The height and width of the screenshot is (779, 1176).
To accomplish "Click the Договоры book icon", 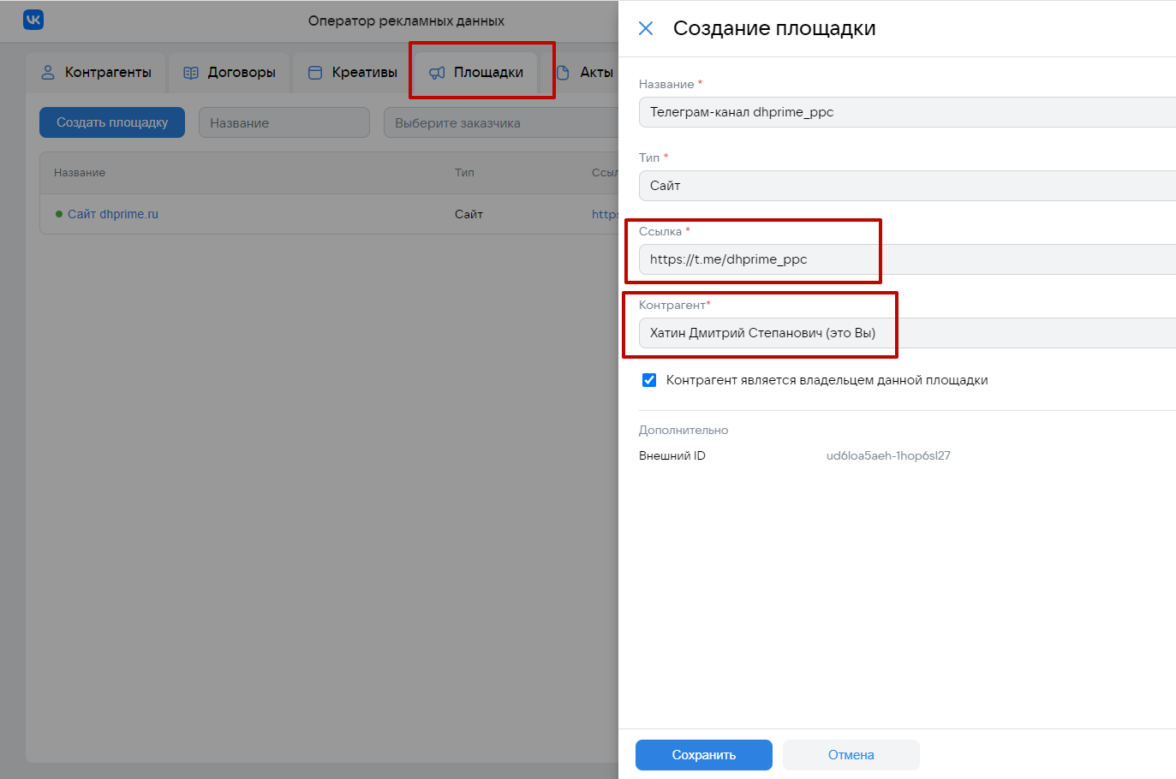I will click(x=191, y=73).
